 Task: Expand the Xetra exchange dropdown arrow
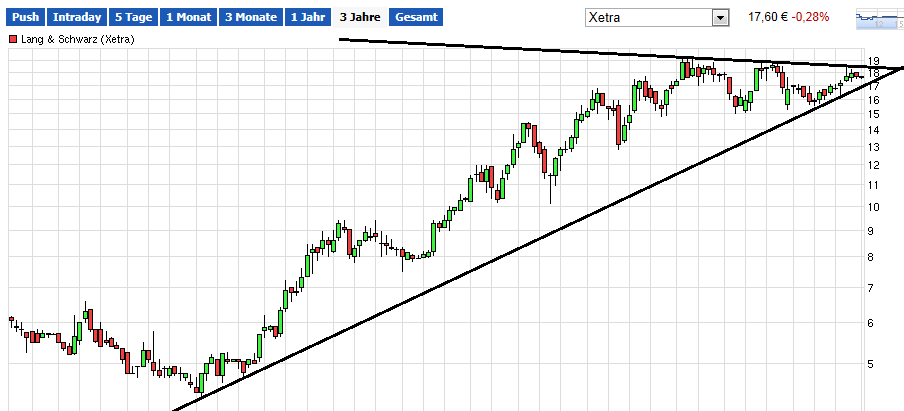pyautogui.click(x=719, y=18)
